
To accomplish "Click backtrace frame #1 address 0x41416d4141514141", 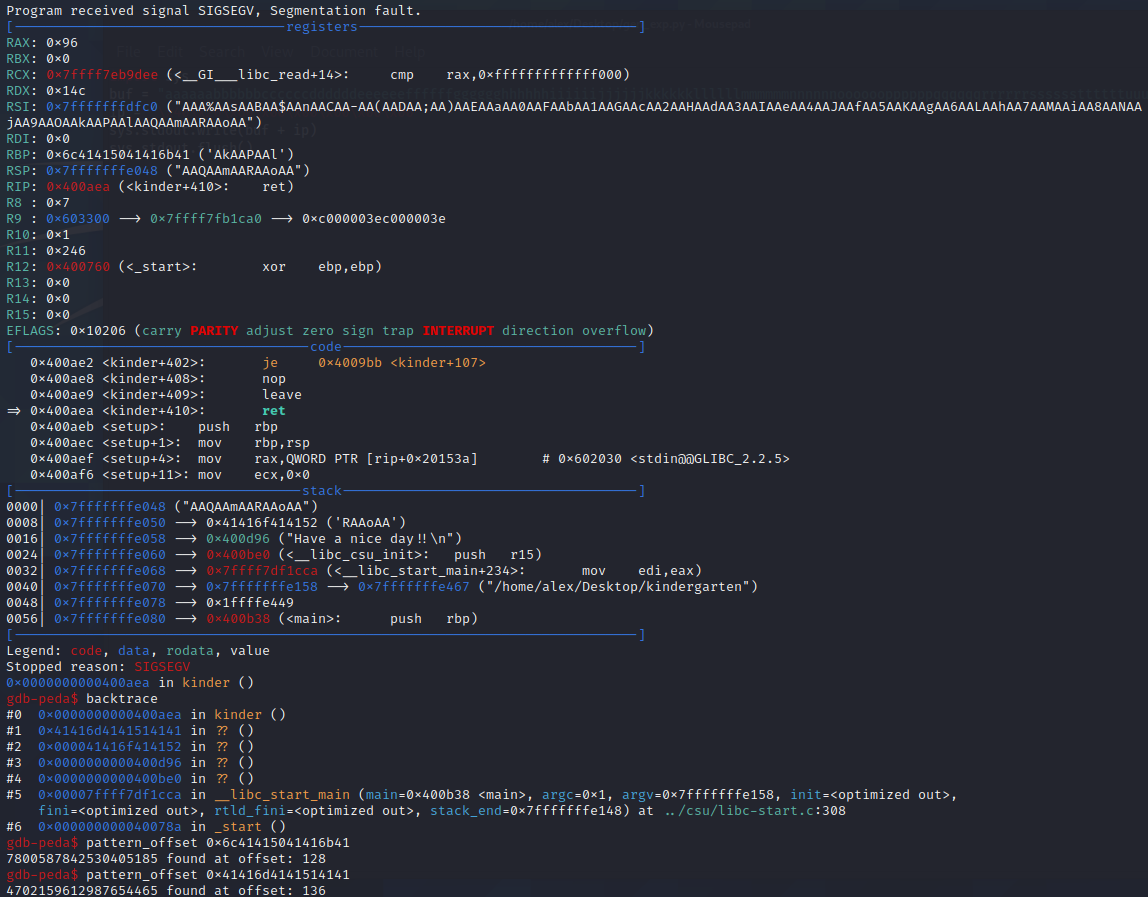I will 110,731.
